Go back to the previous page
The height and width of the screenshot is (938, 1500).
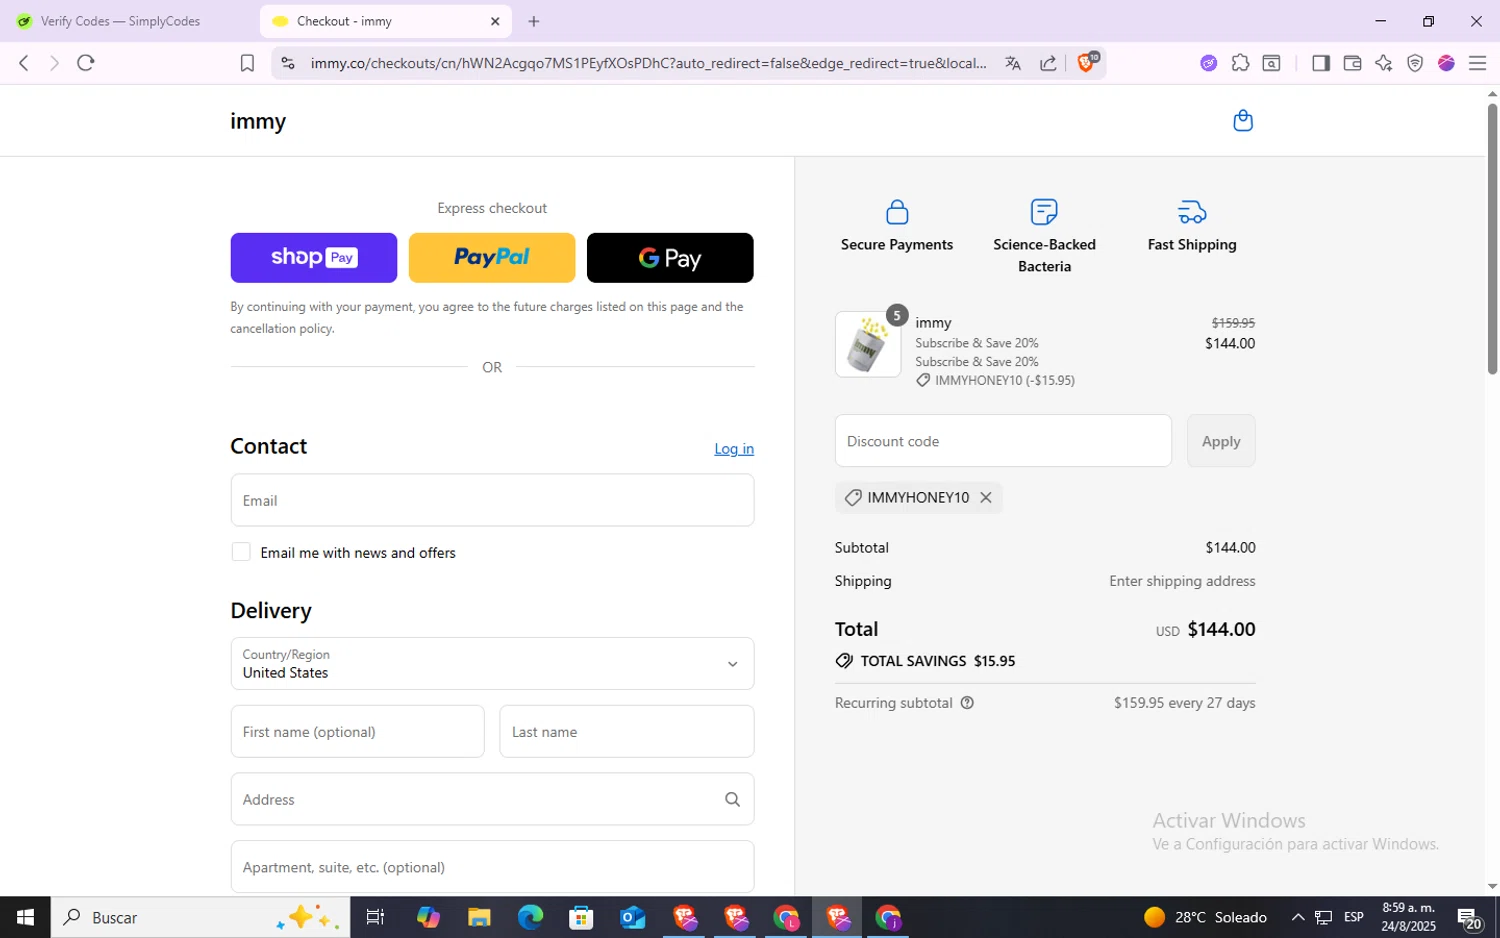pos(24,63)
